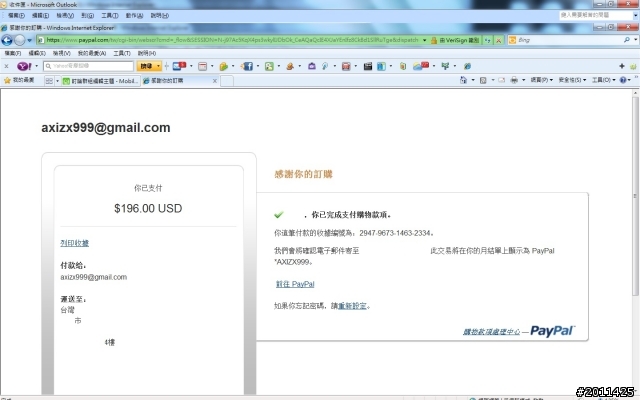Click the Bing search box
Image resolution: width=640 pixels, height=400 pixels.
pyautogui.click(x=568, y=40)
